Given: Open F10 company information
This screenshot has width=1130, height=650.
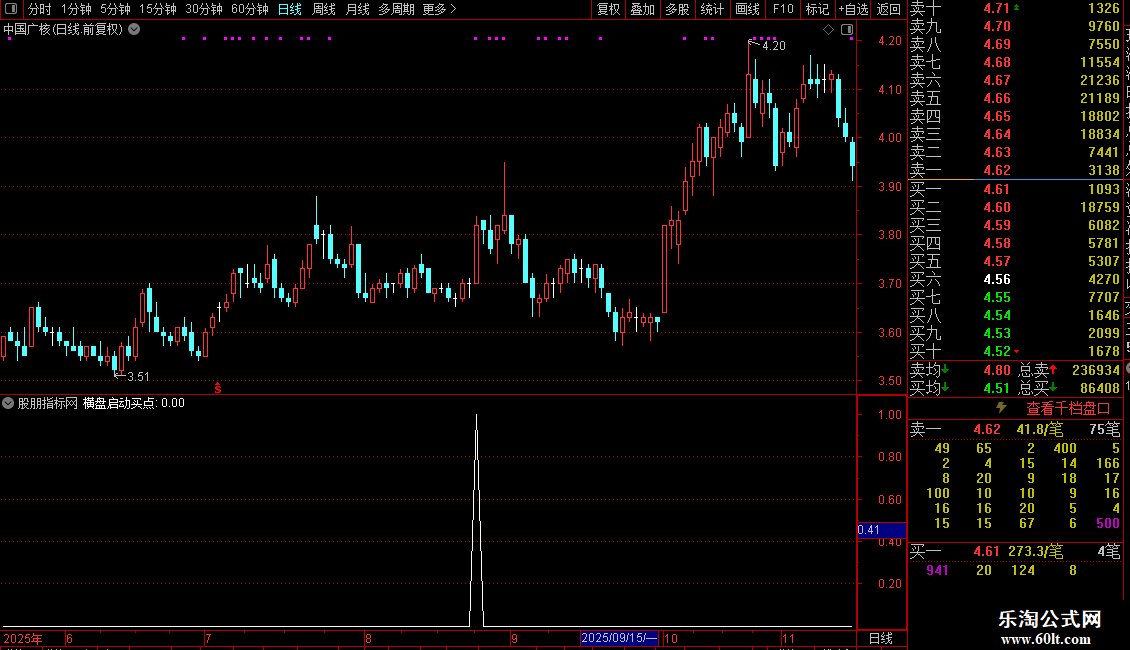Looking at the screenshot, I should 783,9.
